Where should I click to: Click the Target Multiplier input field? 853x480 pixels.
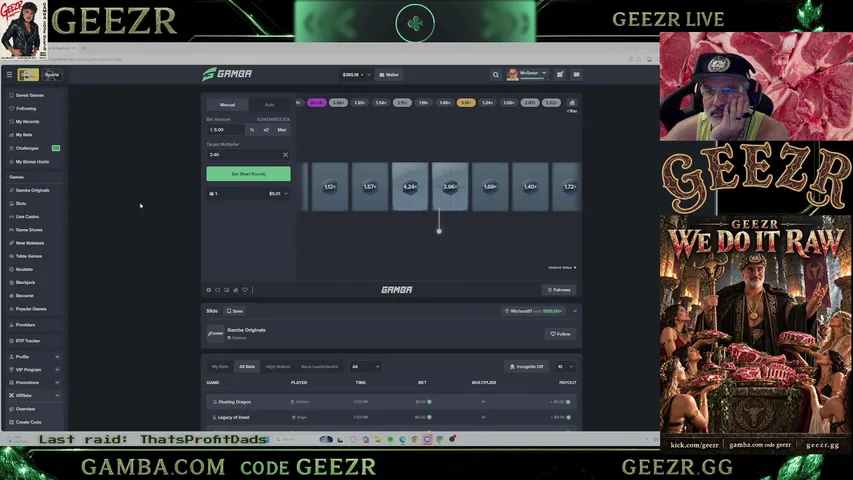click(x=243, y=155)
